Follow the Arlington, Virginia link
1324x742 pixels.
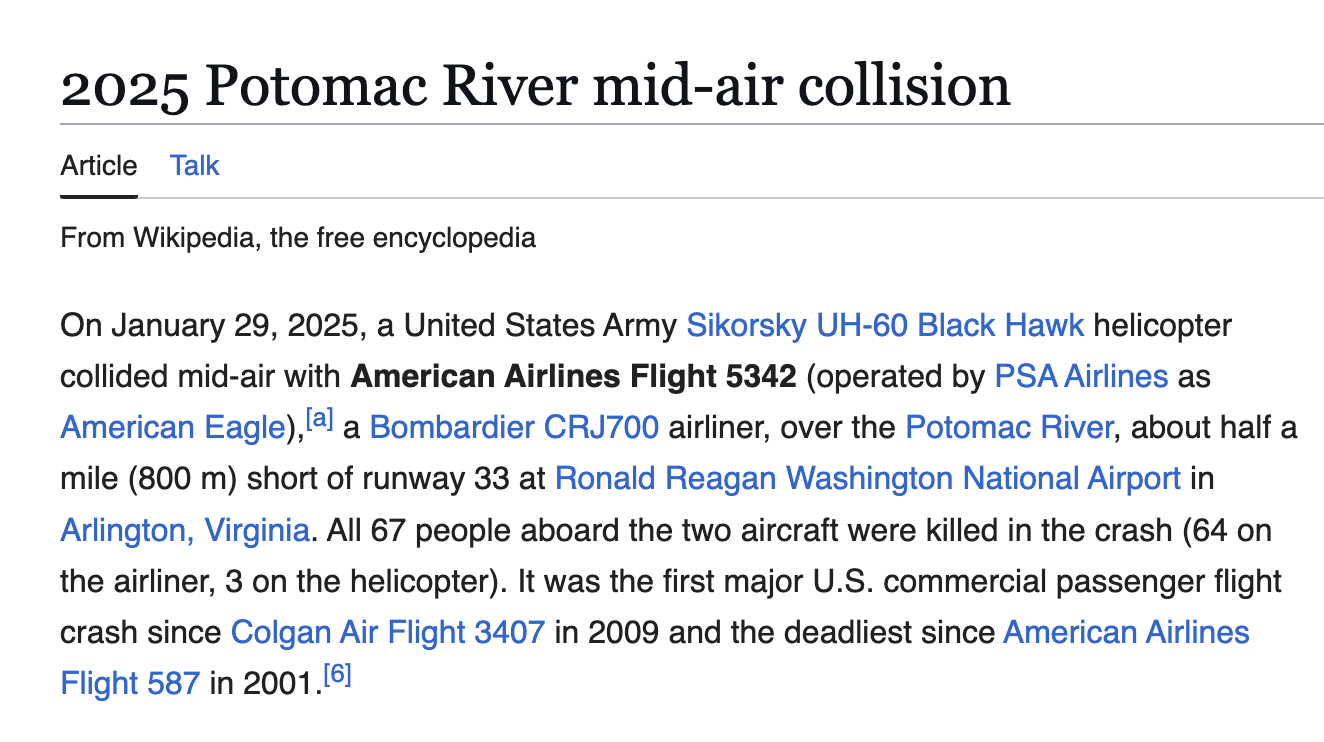tap(185, 530)
